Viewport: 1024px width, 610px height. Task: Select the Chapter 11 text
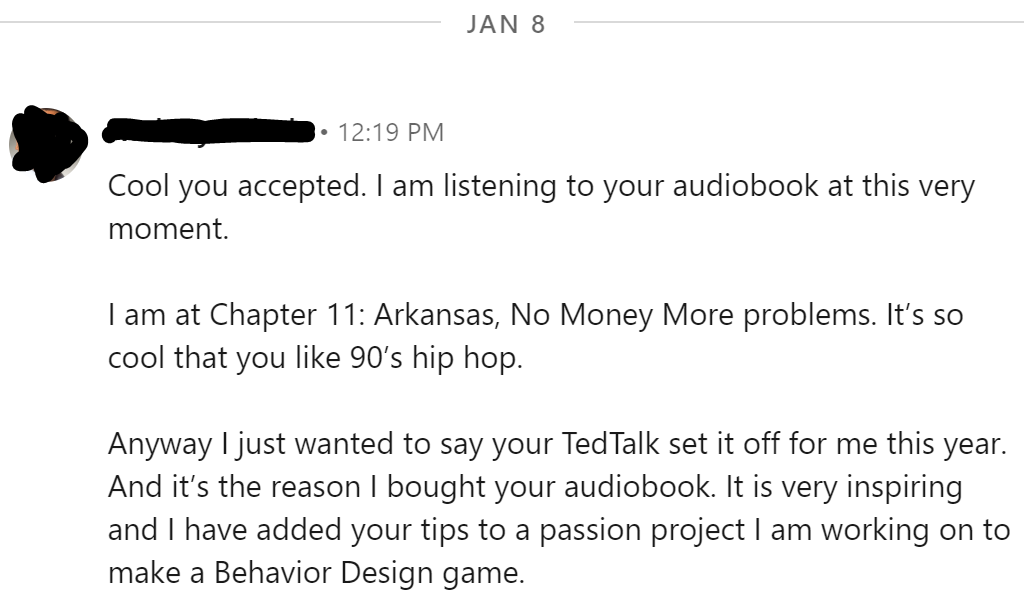point(287,315)
